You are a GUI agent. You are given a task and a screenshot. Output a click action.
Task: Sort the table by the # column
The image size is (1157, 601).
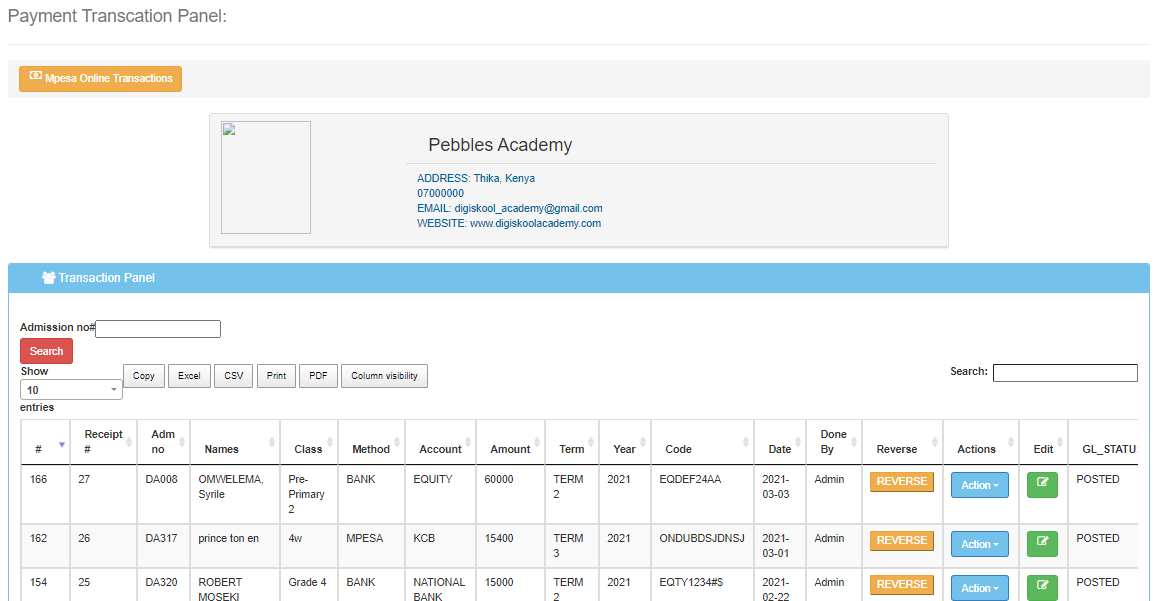click(x=40, y=449)
